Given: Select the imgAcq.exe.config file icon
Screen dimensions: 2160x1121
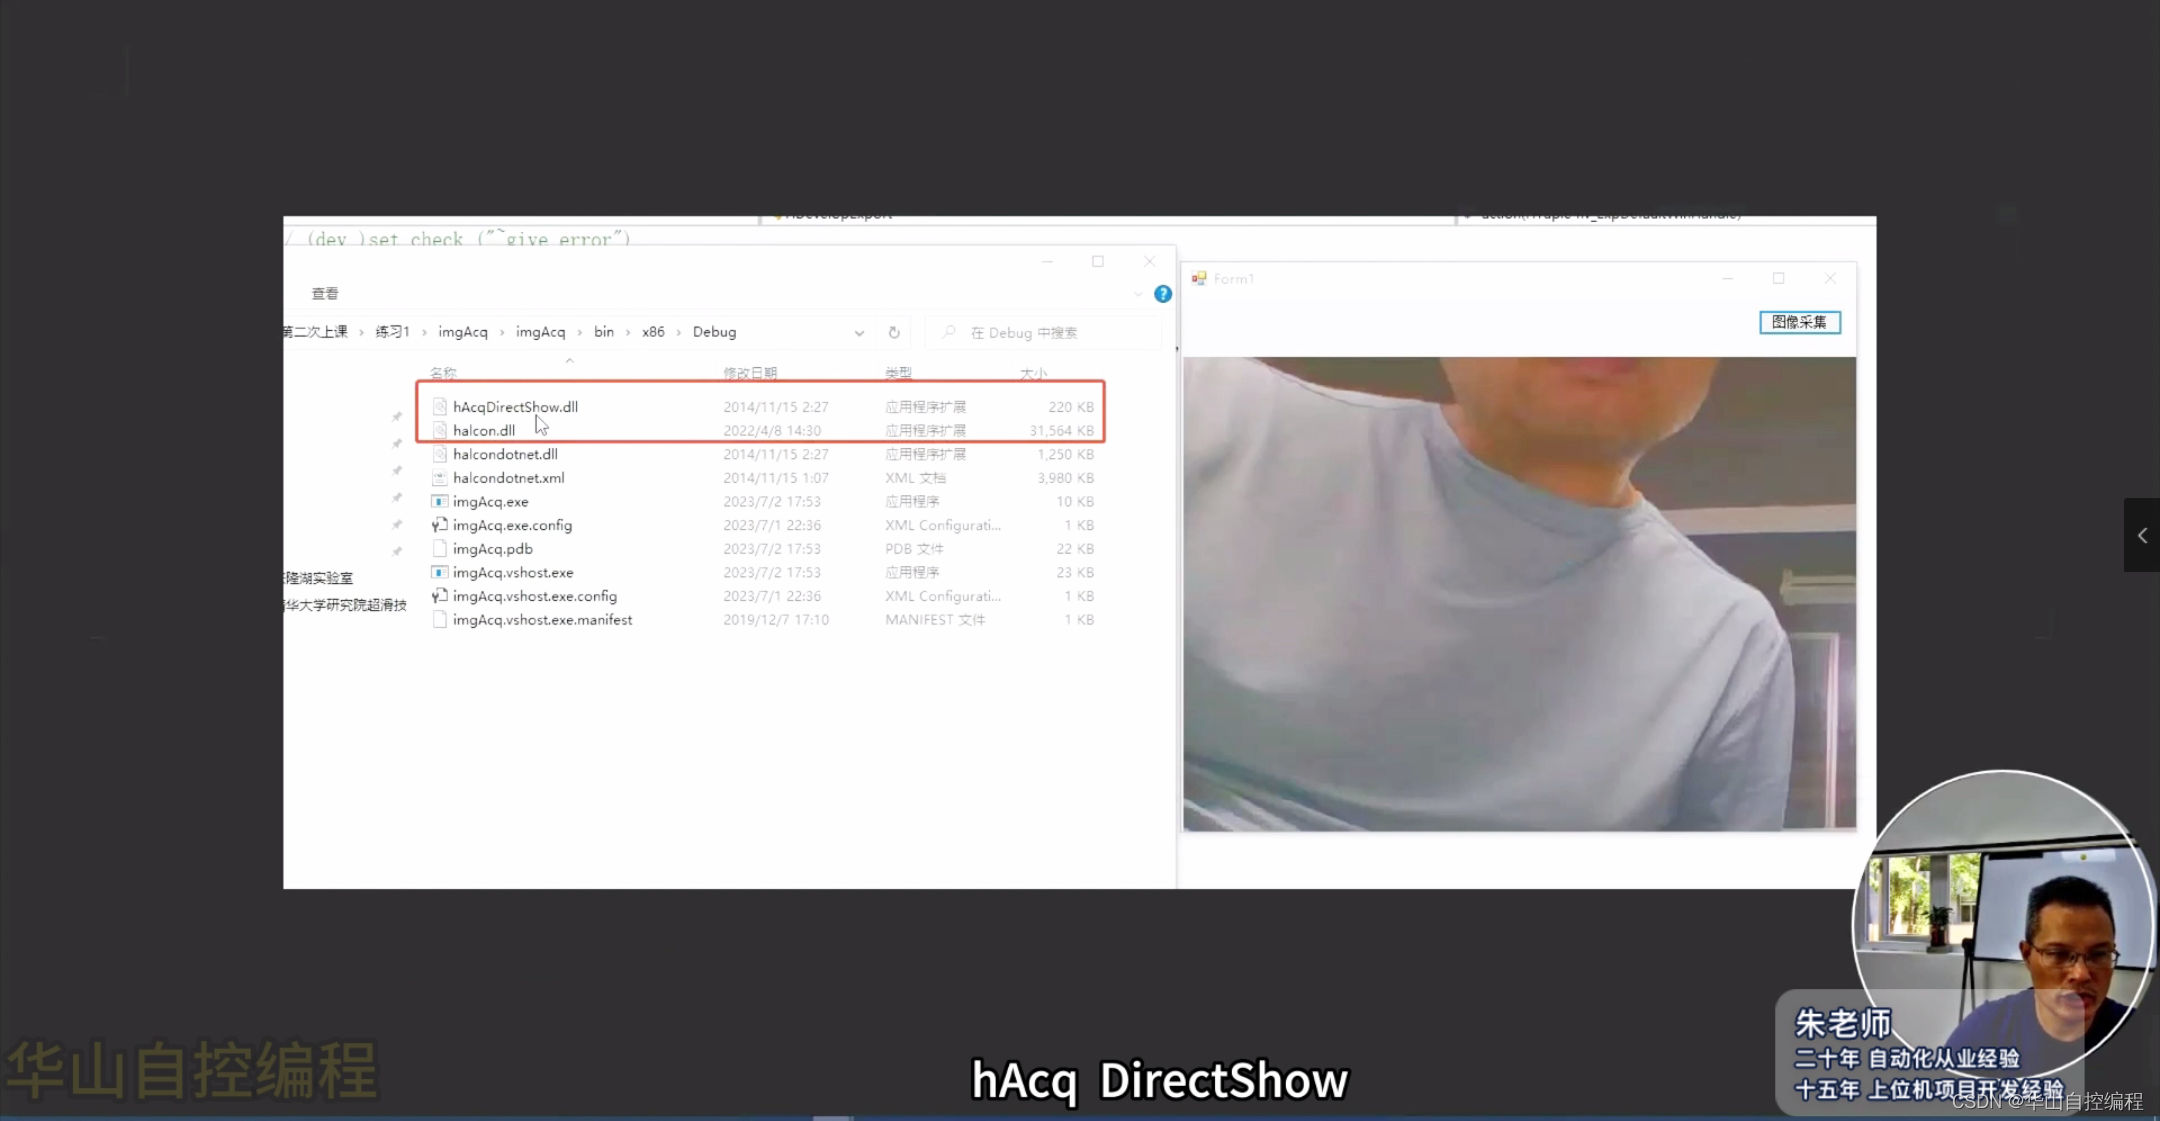Looking at the screenshot, I should pos(439,525).
